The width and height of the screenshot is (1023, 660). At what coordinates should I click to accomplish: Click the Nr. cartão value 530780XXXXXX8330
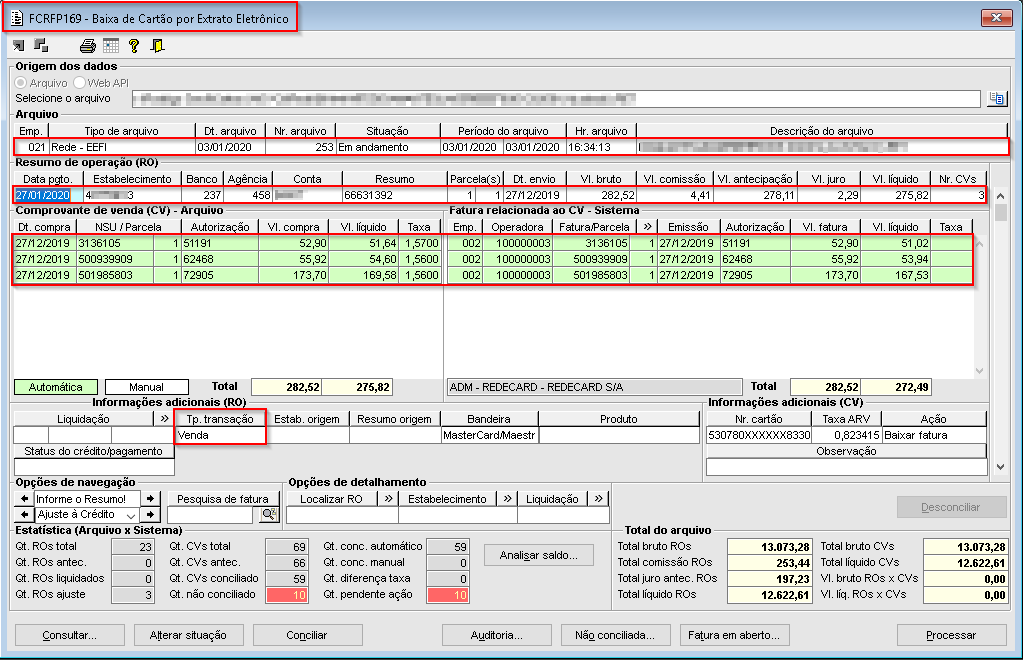759,435
